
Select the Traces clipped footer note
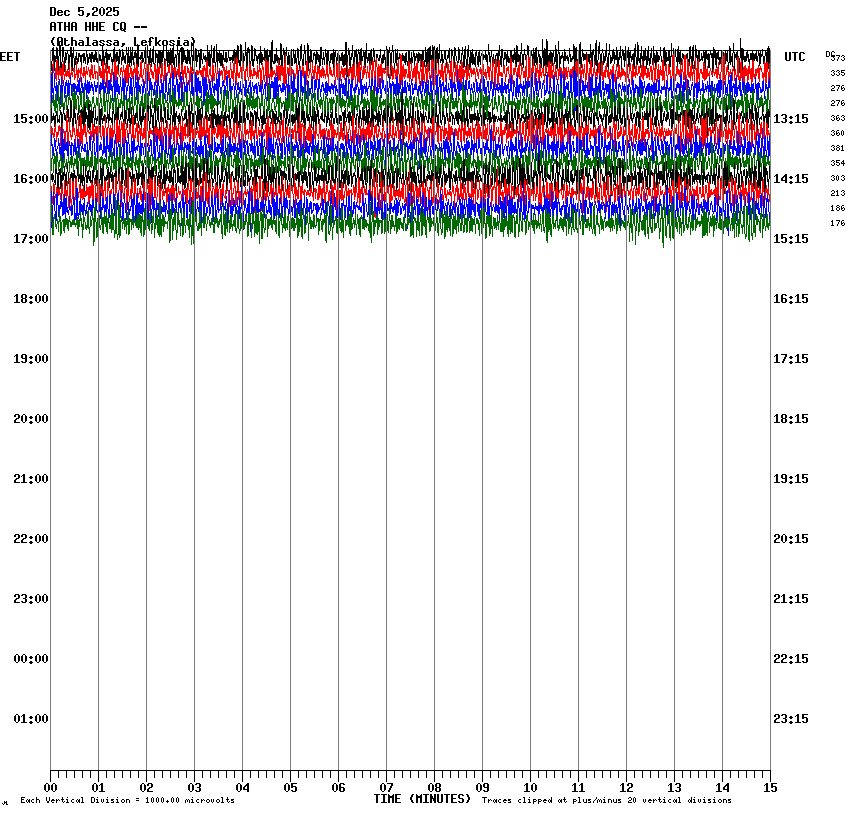coord(606,801)
